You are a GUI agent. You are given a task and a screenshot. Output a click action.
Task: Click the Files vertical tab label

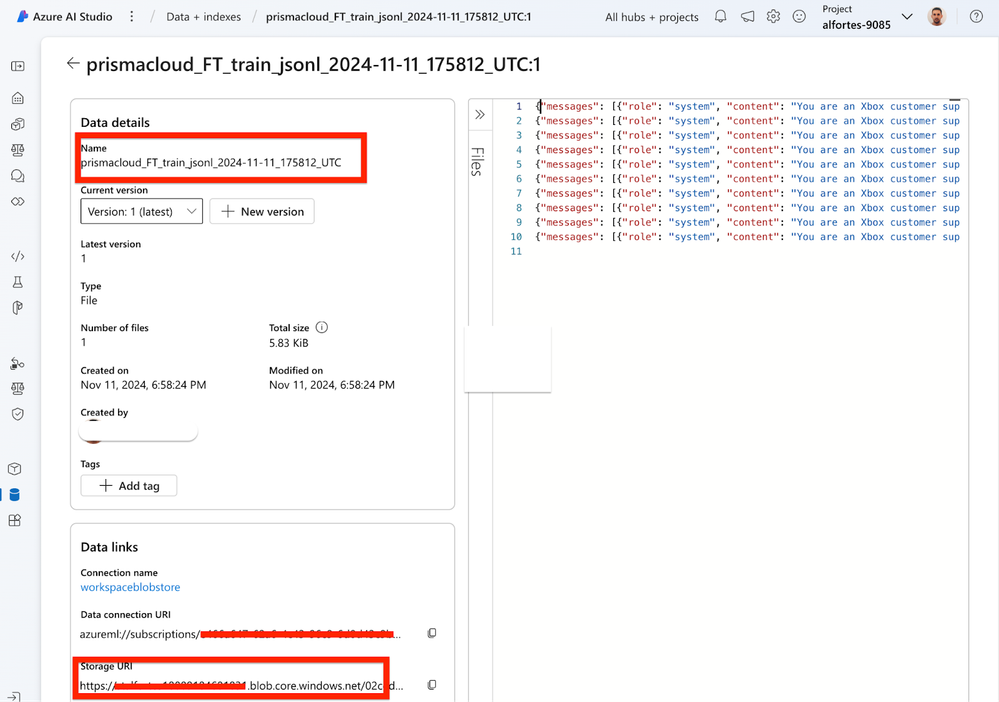pos(477,162)
